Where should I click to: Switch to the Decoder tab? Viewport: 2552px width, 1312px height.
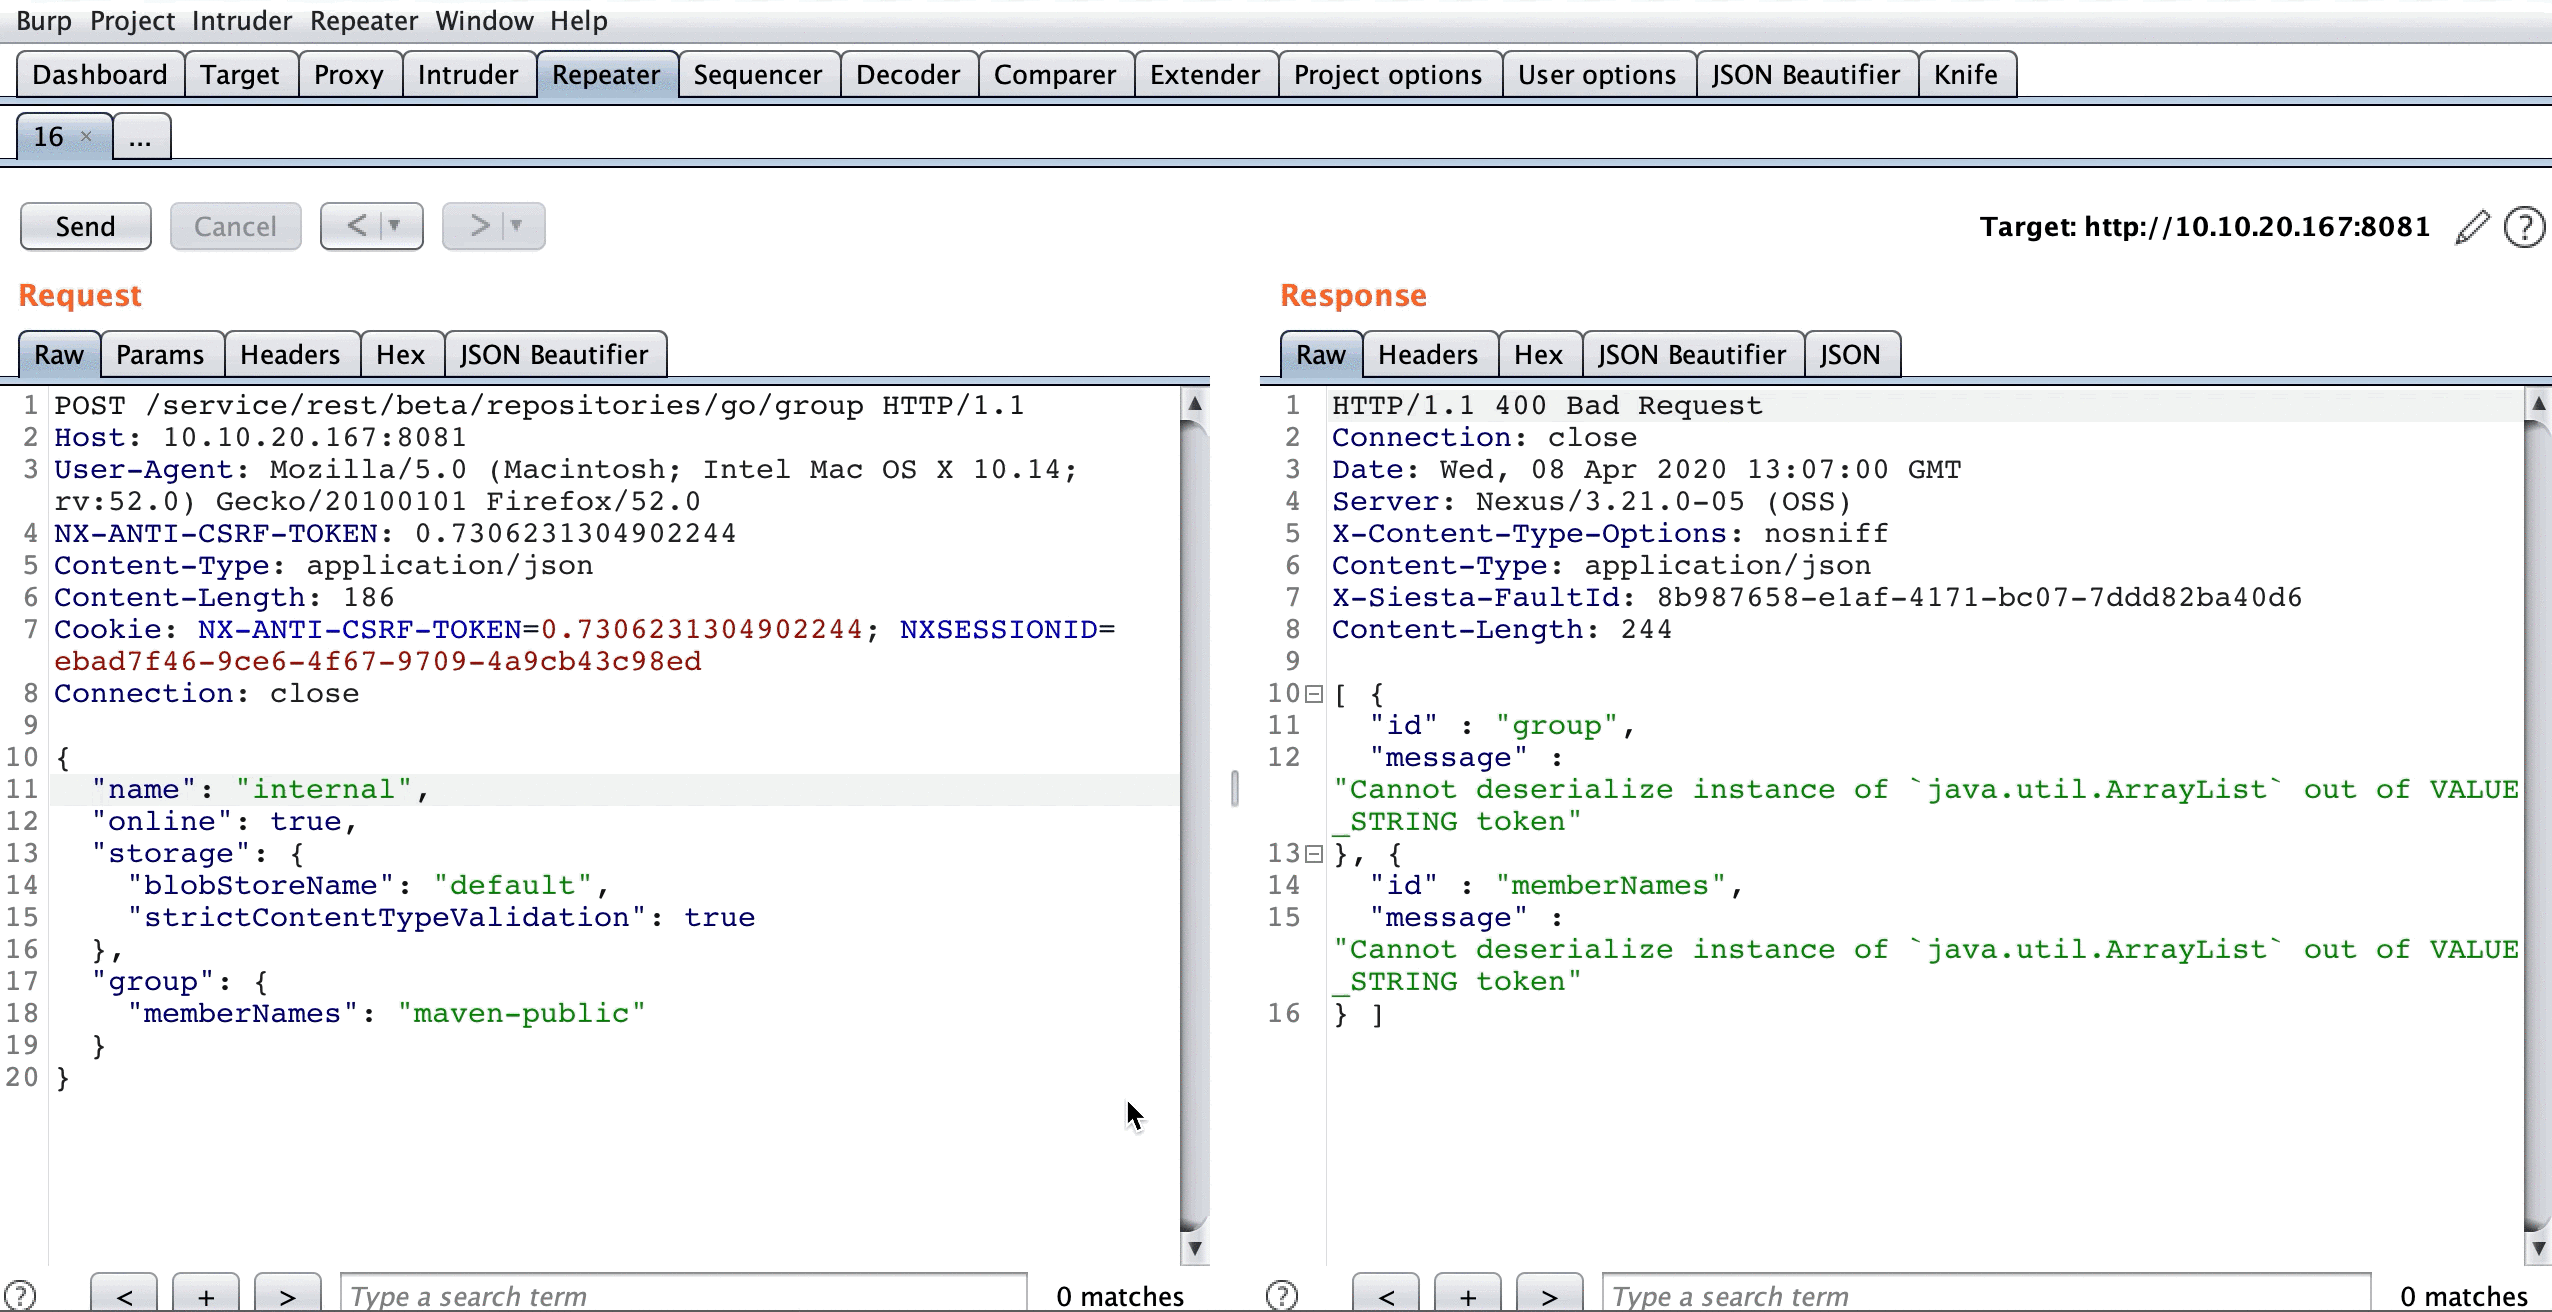pos(908,75)
